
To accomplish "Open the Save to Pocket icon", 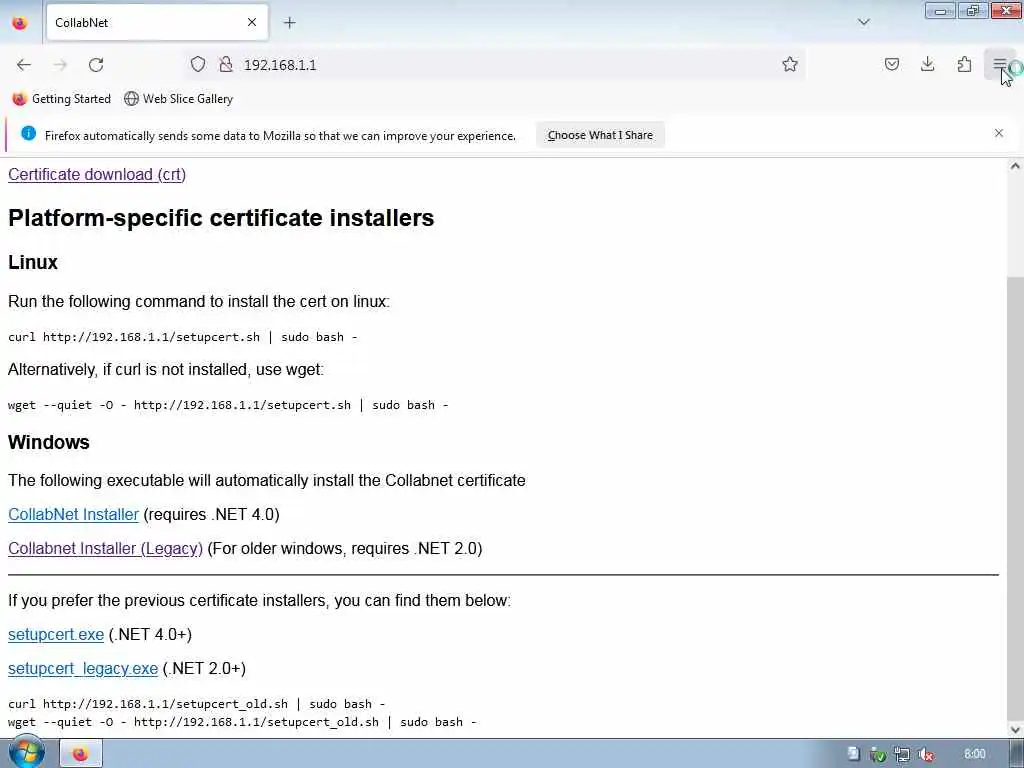I will click(x=891, y=64).
